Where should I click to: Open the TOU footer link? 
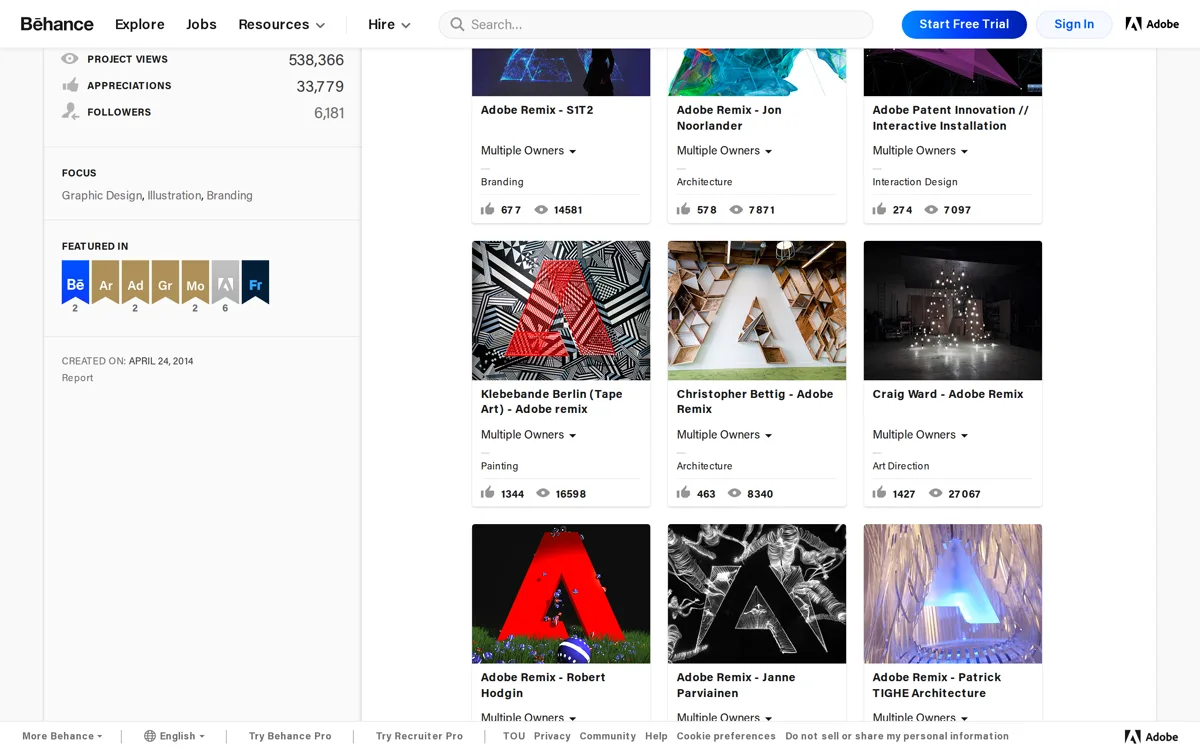pyautogui.click(x=514, y=736)
